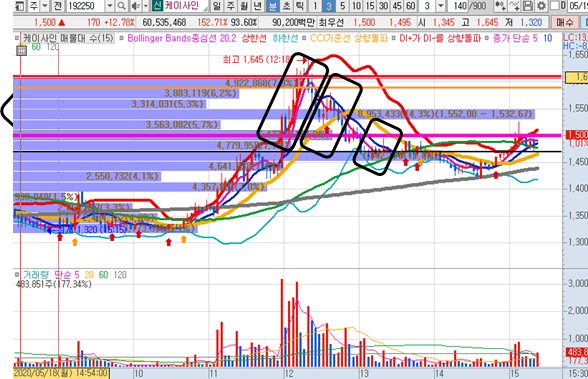Click the low price 1,320 in the quote bar

coord(531,22)
